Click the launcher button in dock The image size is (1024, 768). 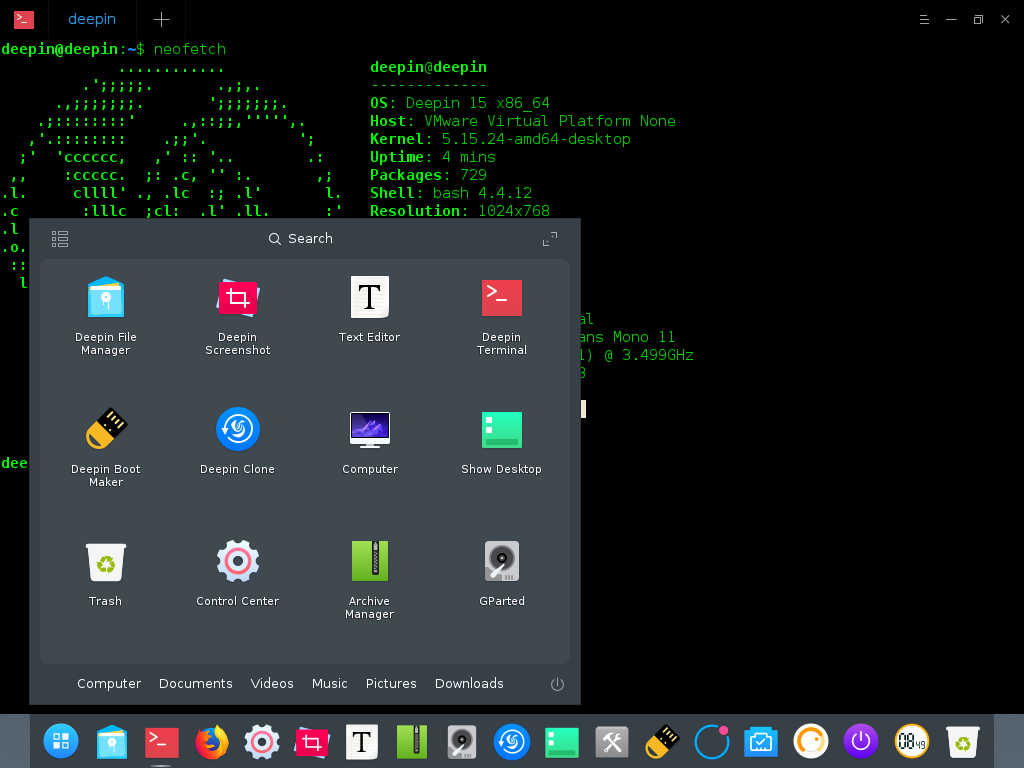61,741
